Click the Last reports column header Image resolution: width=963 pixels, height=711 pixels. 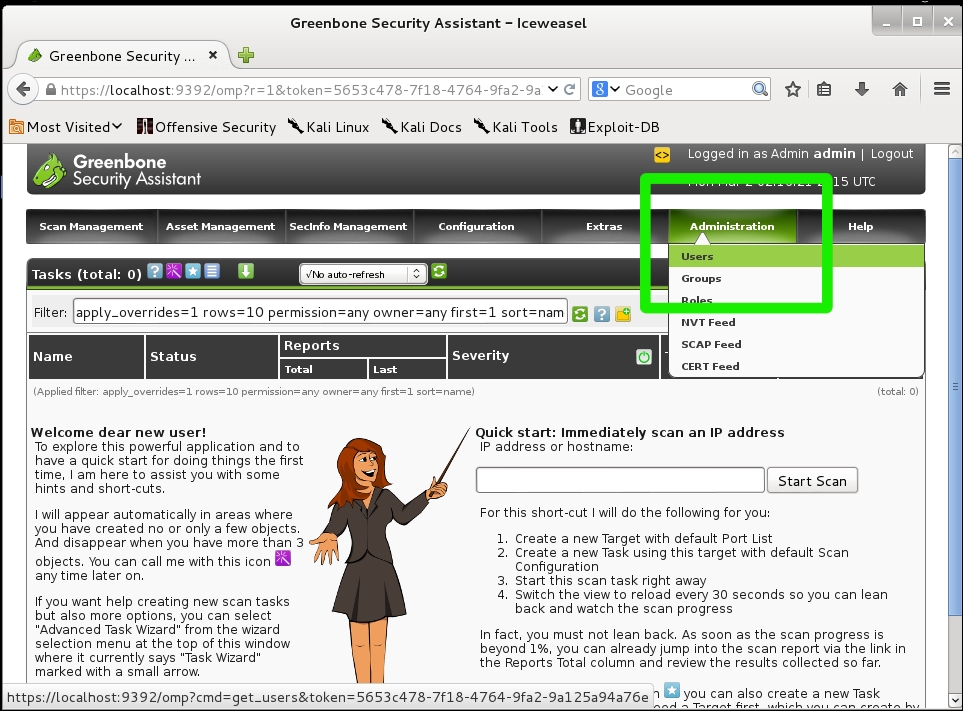click(385, 370)
